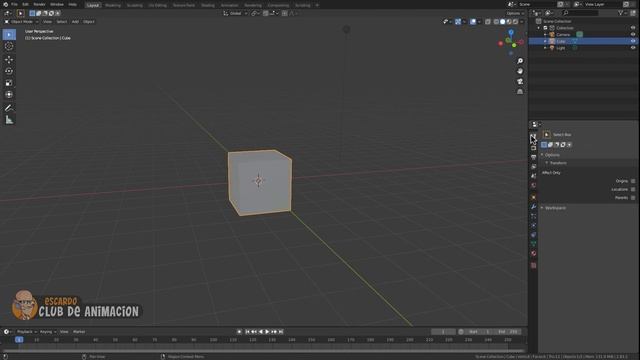Toggle visibility eye of Cube
Viewport: 640px width, 360px height.
[633, 41]
